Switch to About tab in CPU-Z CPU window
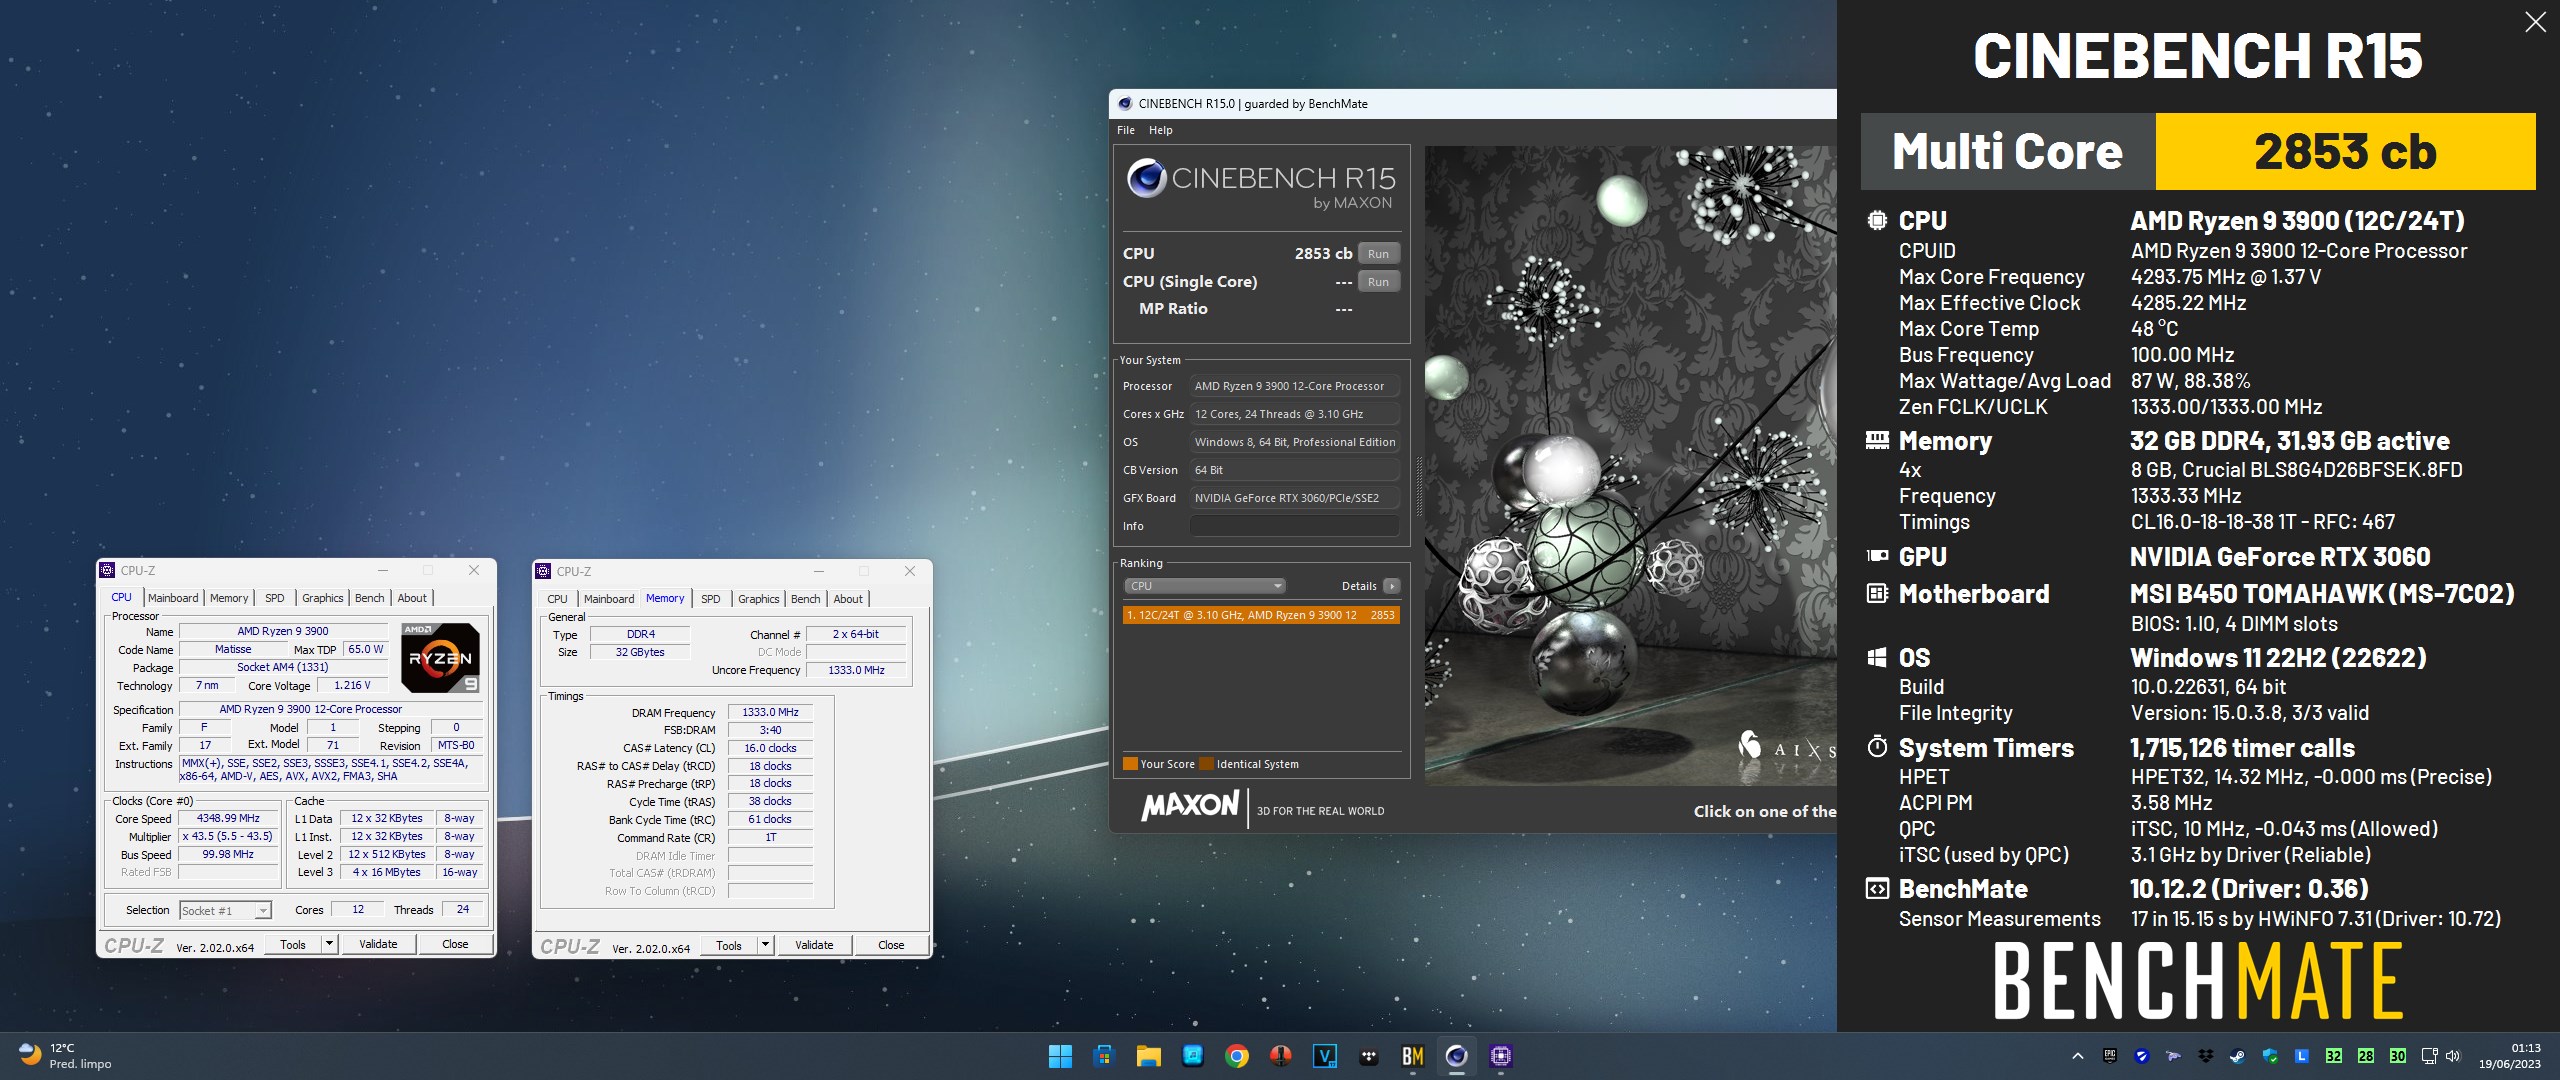 412,598
